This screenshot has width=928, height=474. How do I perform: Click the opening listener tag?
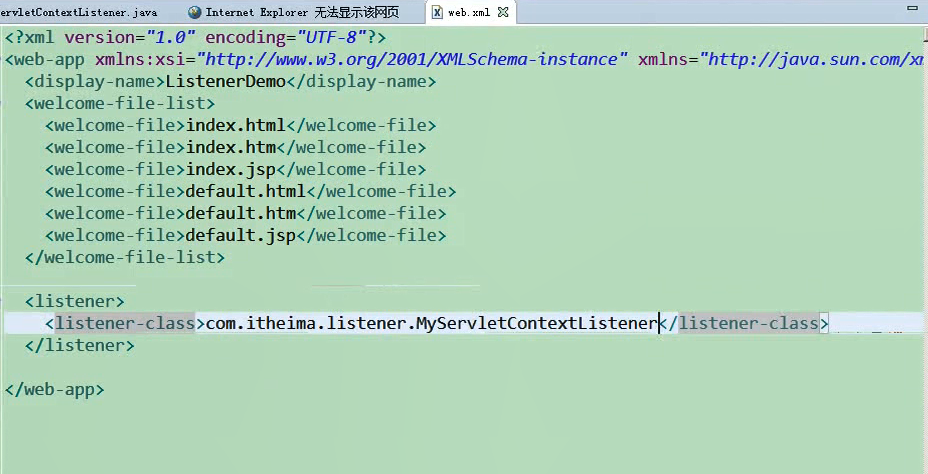[x=75, y=300]
